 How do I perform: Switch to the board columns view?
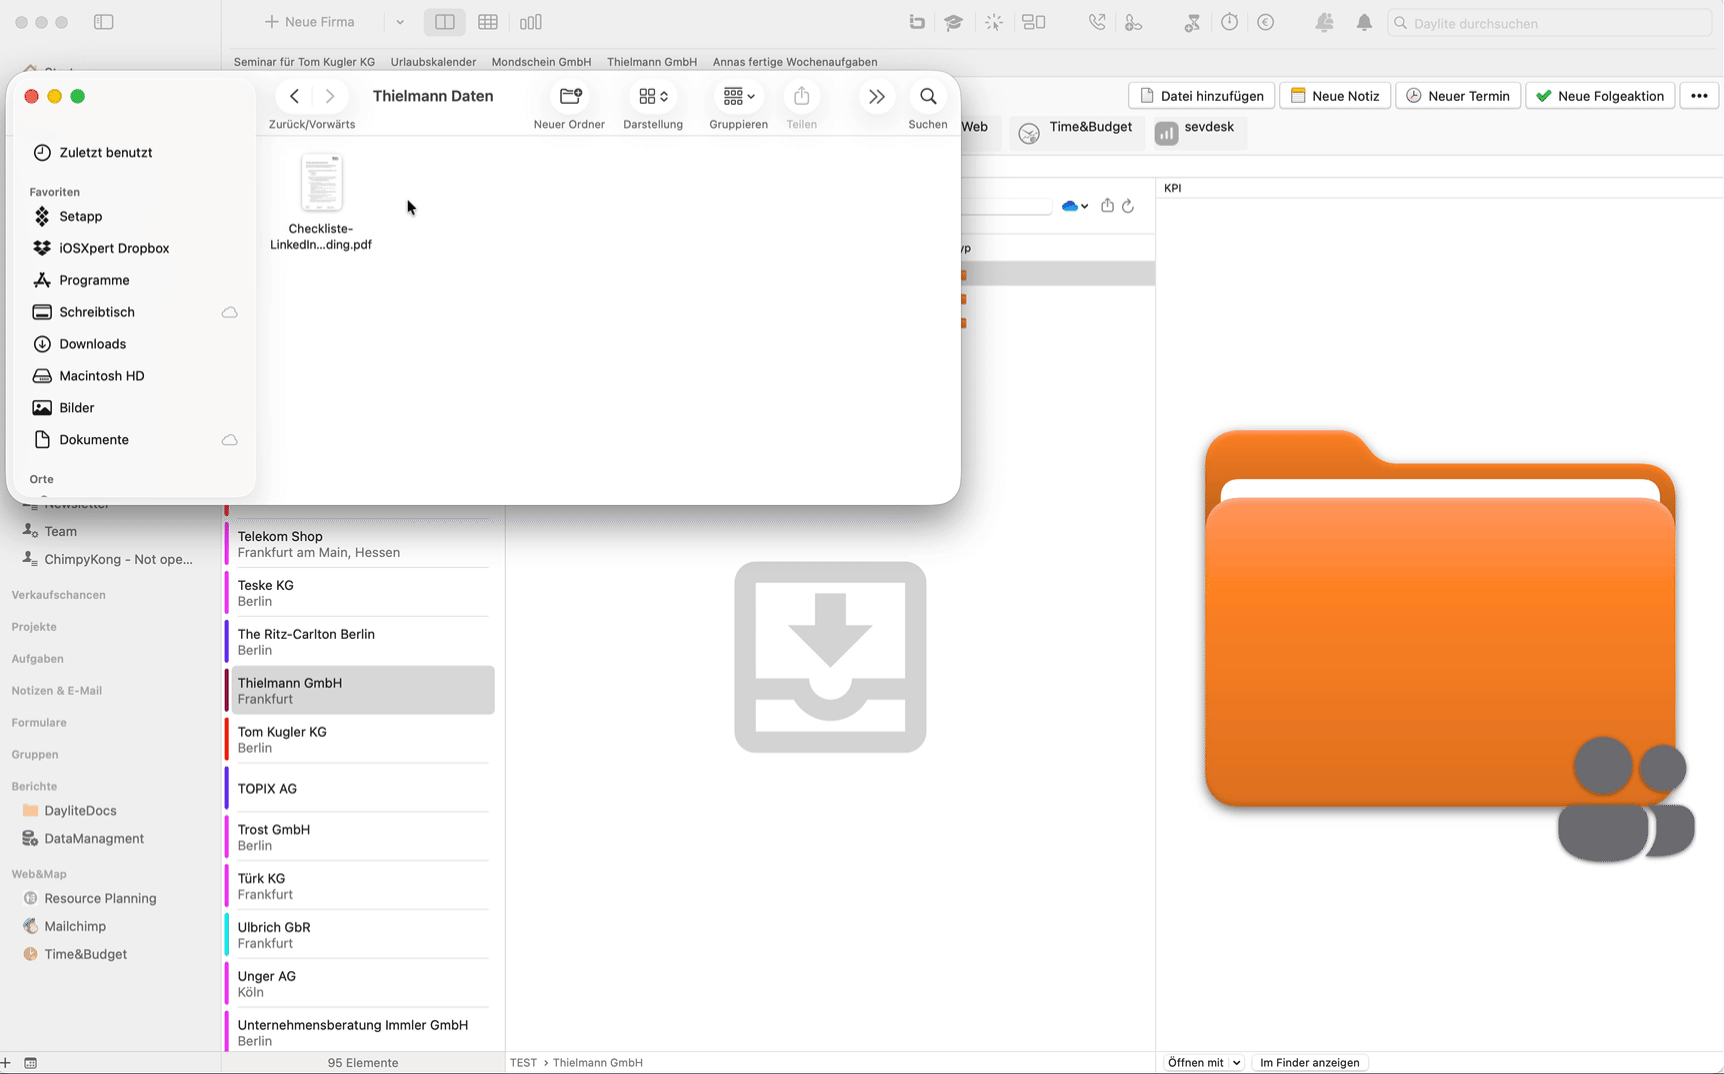(x=531, y=22)
